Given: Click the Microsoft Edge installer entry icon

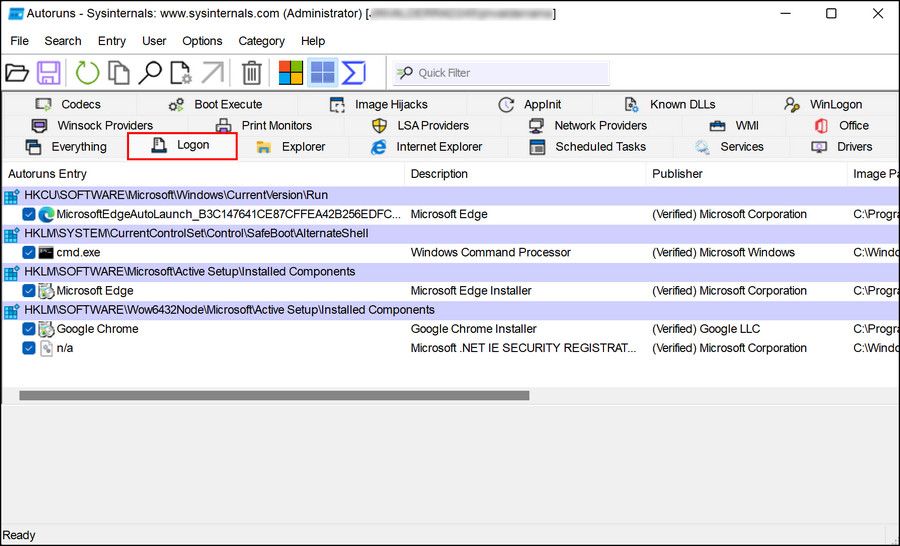Looking at the screenshot, I should click(46, 291).
